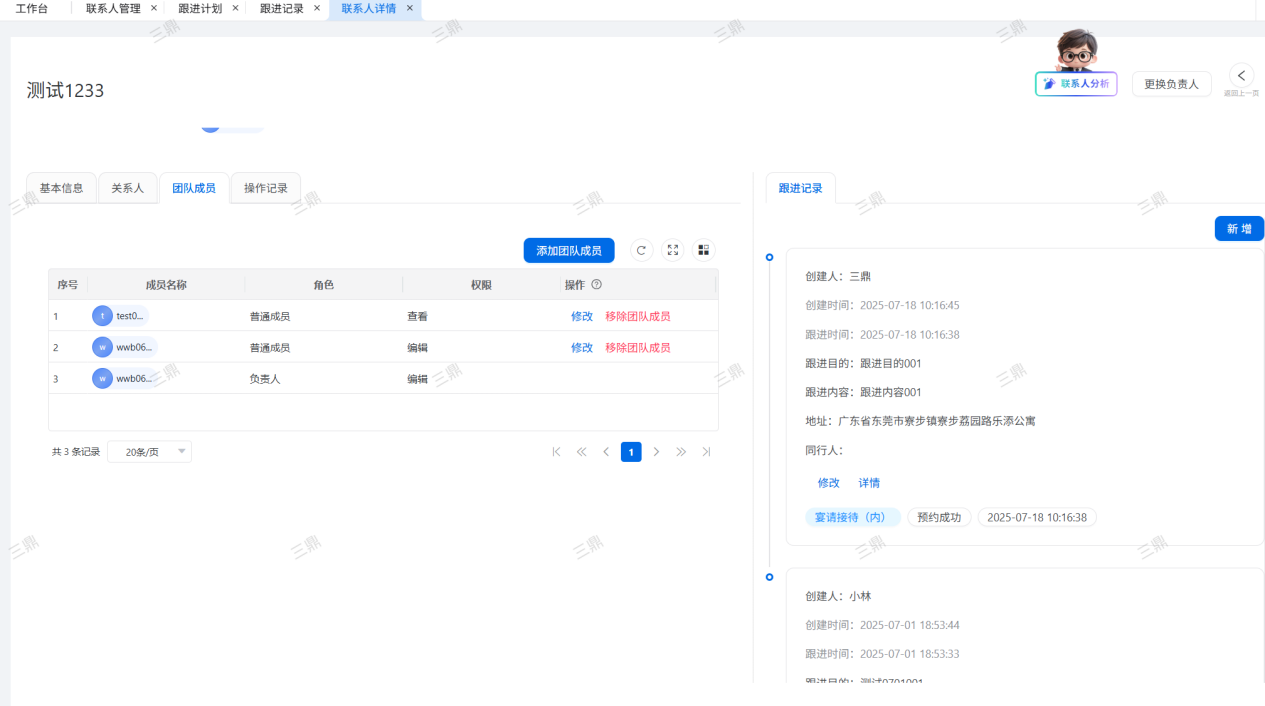Click the refresh table icon
Viewport: 1265px width, 706px height.
click(642, 250)
